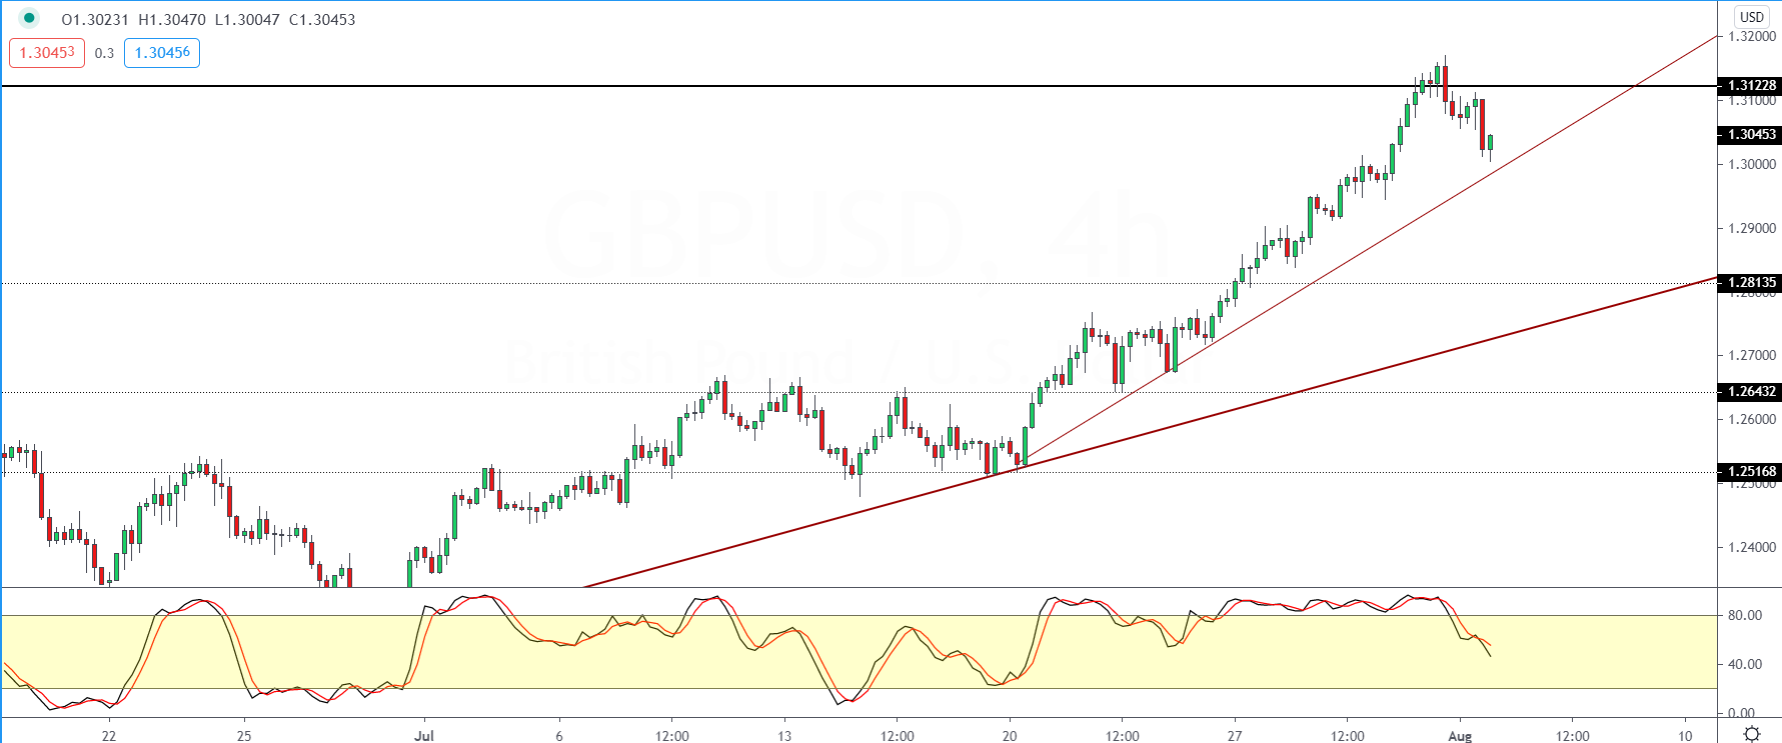This screenshot has width=1782, height=743.
Task: Select the 1.28135 price level label
Action: tap(1751, 282)
